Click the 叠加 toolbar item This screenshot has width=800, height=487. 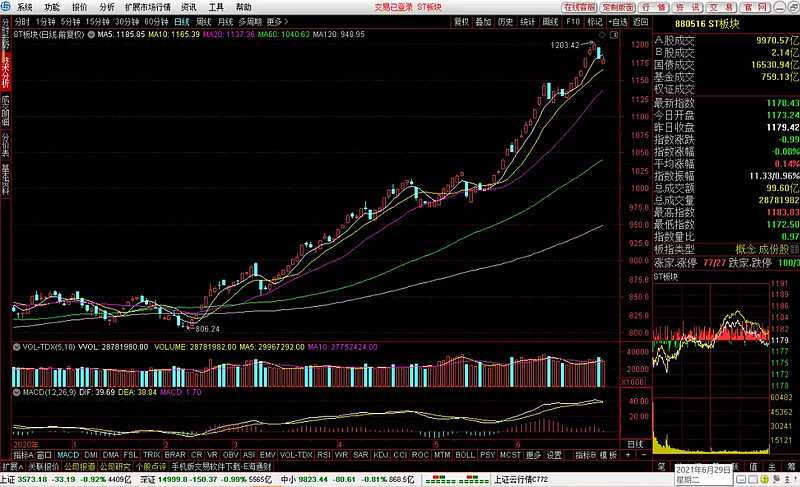pos(483,22)
